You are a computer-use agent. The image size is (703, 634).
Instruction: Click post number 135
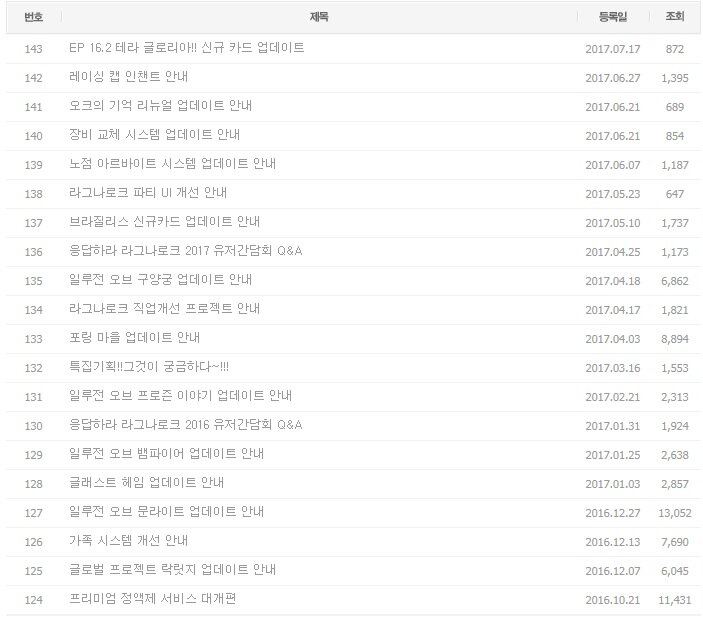tap(34, 281)
